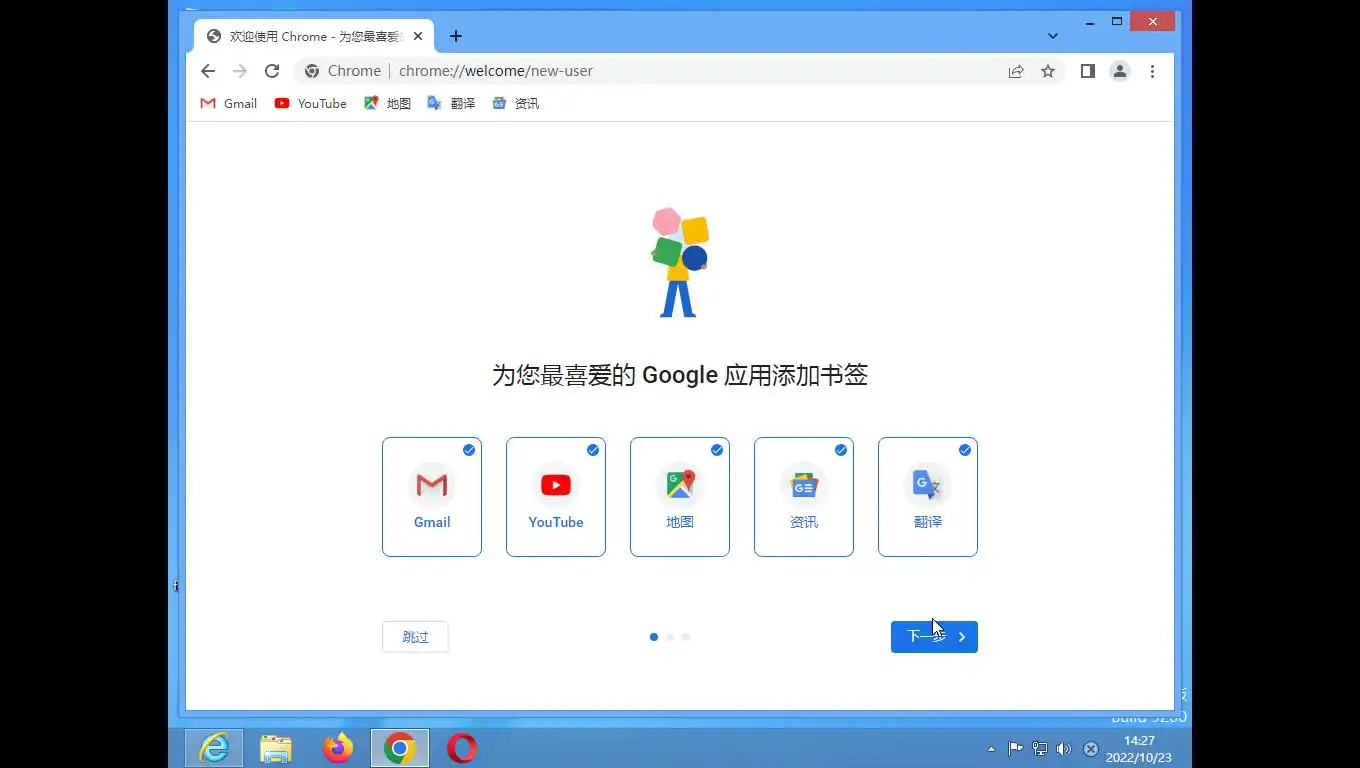Screen dimensions: 1360x768
Task: Launch Opera from taskbar
Action: click(461, 748)
